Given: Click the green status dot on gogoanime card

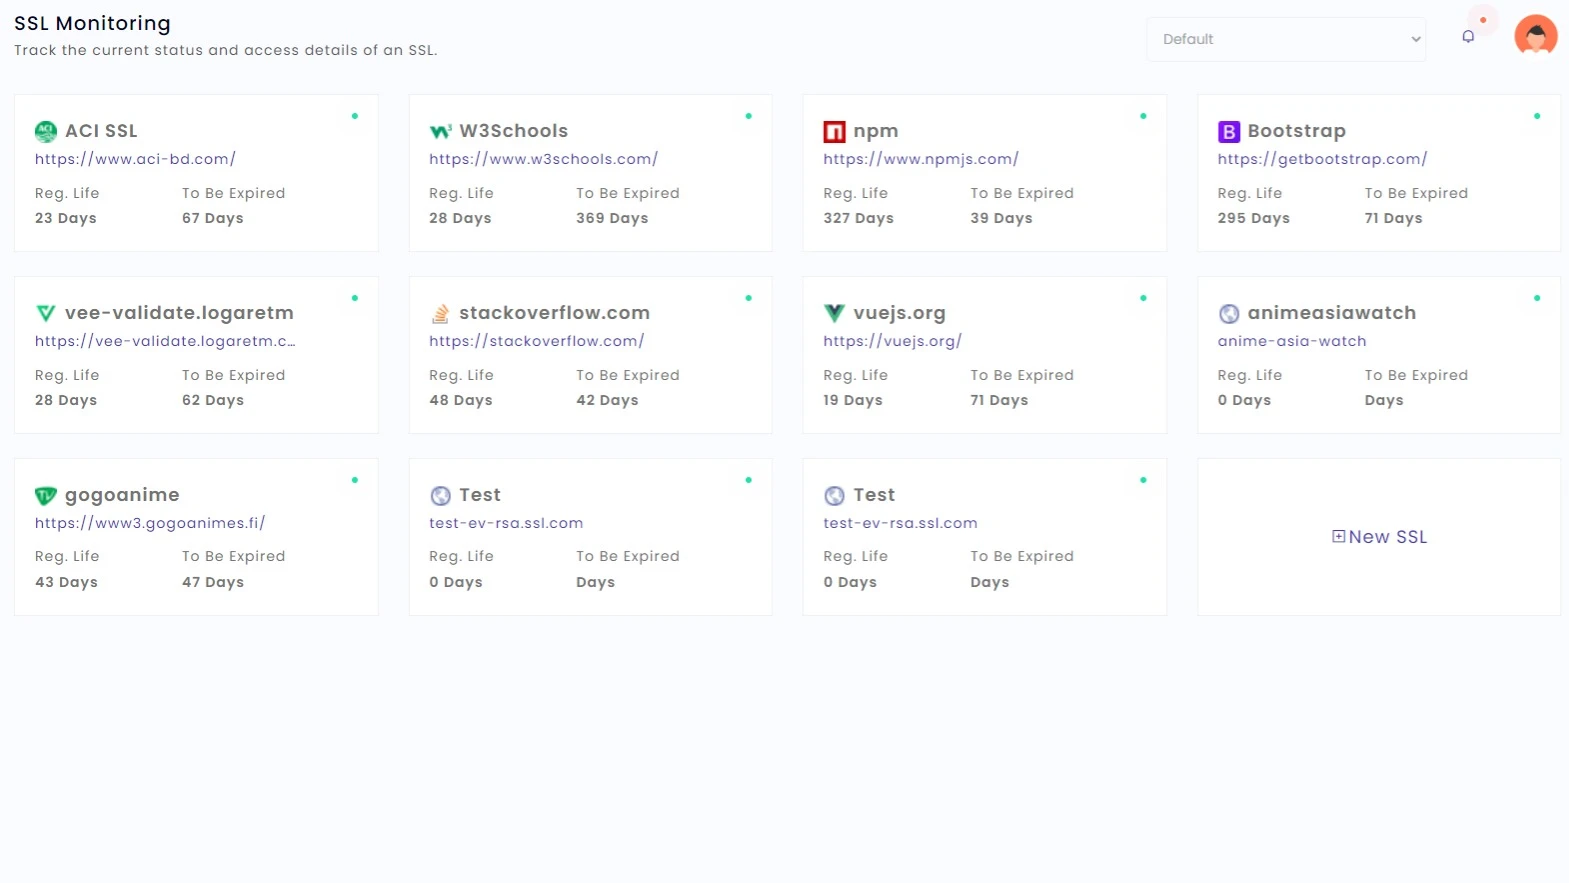Looking at the screenshot, I should [354, 480].
